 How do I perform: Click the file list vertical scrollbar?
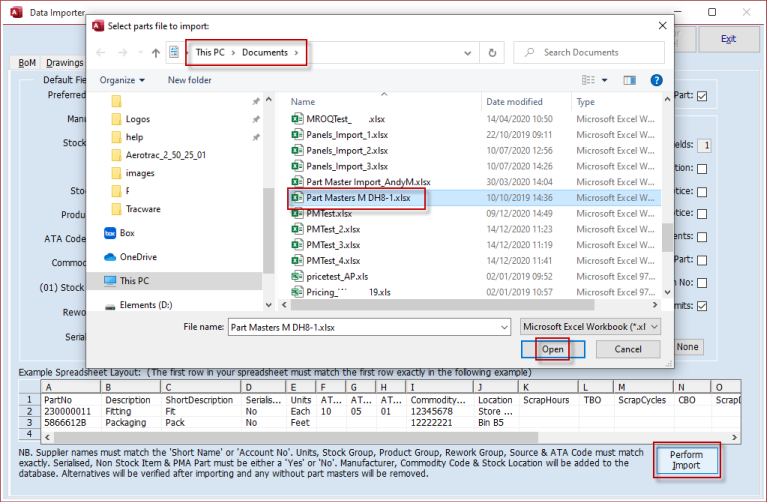click(x=667, y=237)
